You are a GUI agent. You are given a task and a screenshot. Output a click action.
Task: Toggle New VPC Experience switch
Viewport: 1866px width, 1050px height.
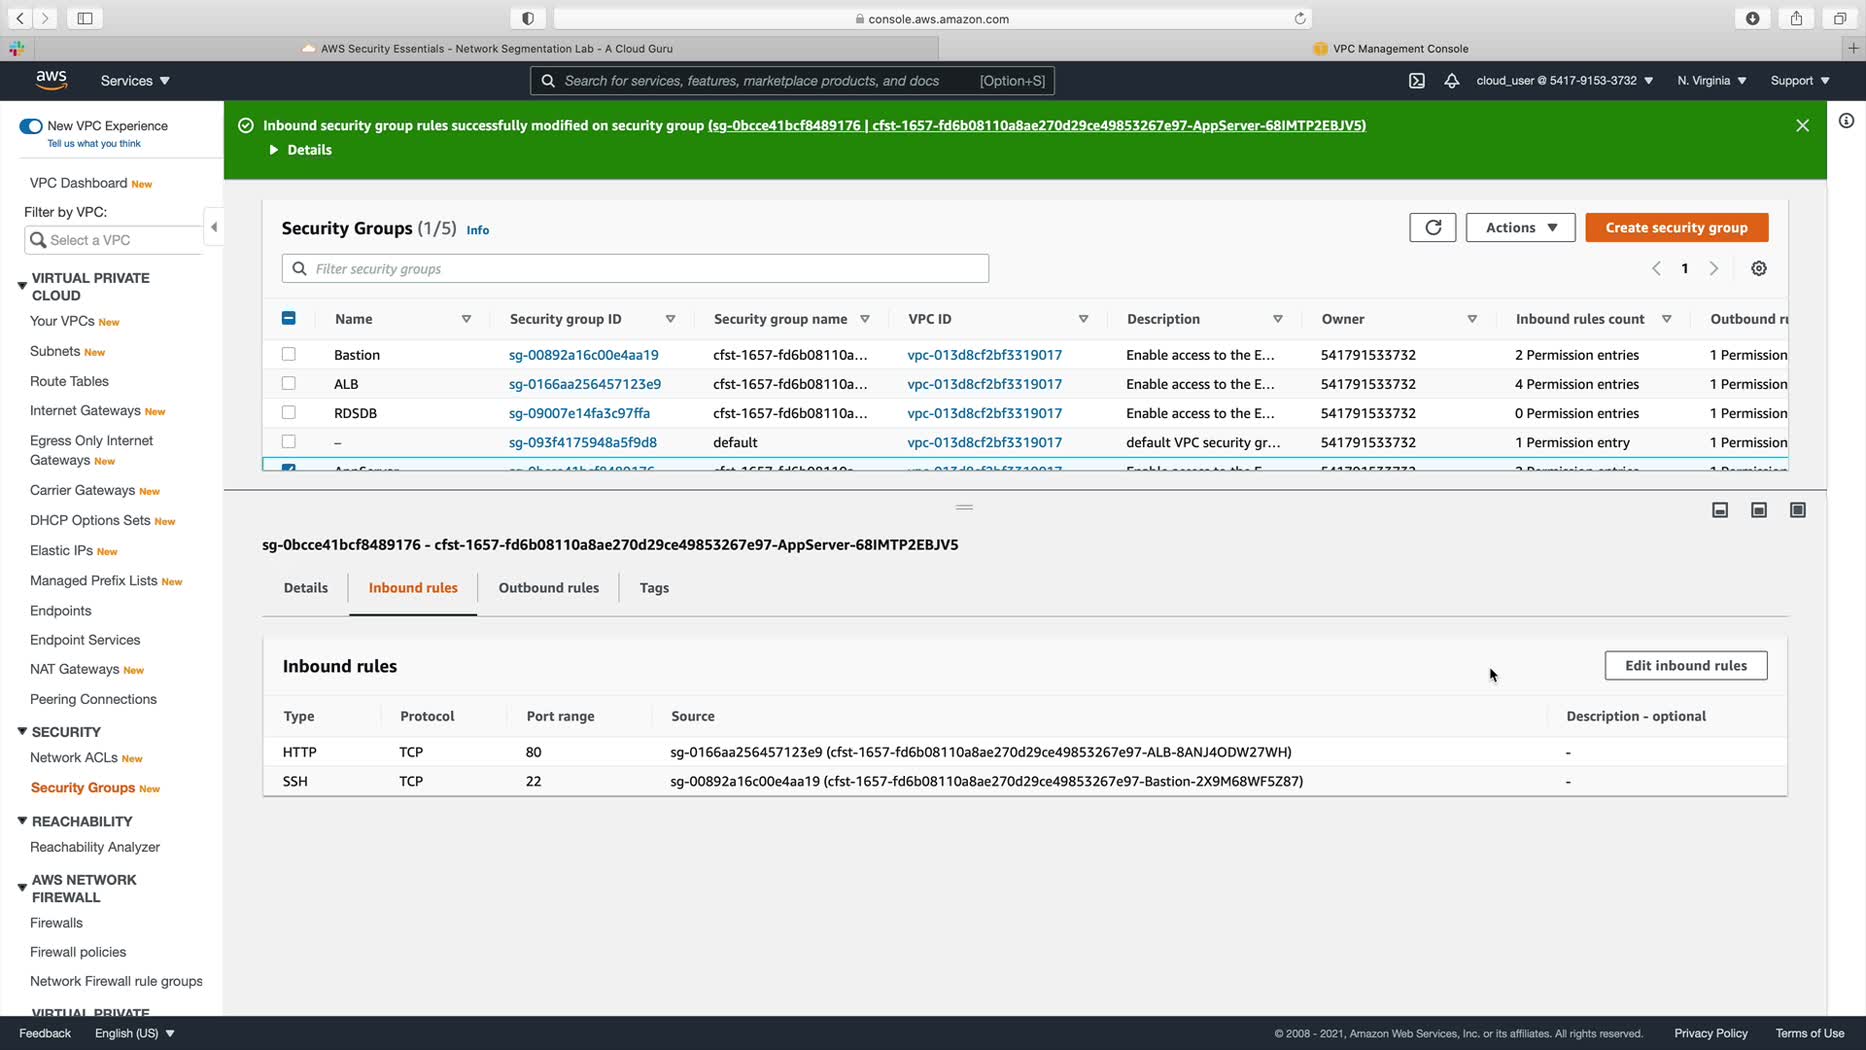tap(31, 126)
